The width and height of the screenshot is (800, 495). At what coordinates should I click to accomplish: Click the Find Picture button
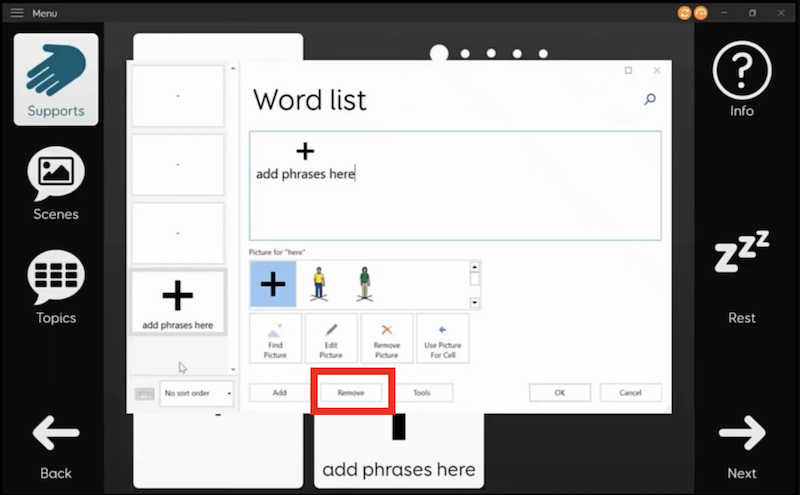click(275, 339)
